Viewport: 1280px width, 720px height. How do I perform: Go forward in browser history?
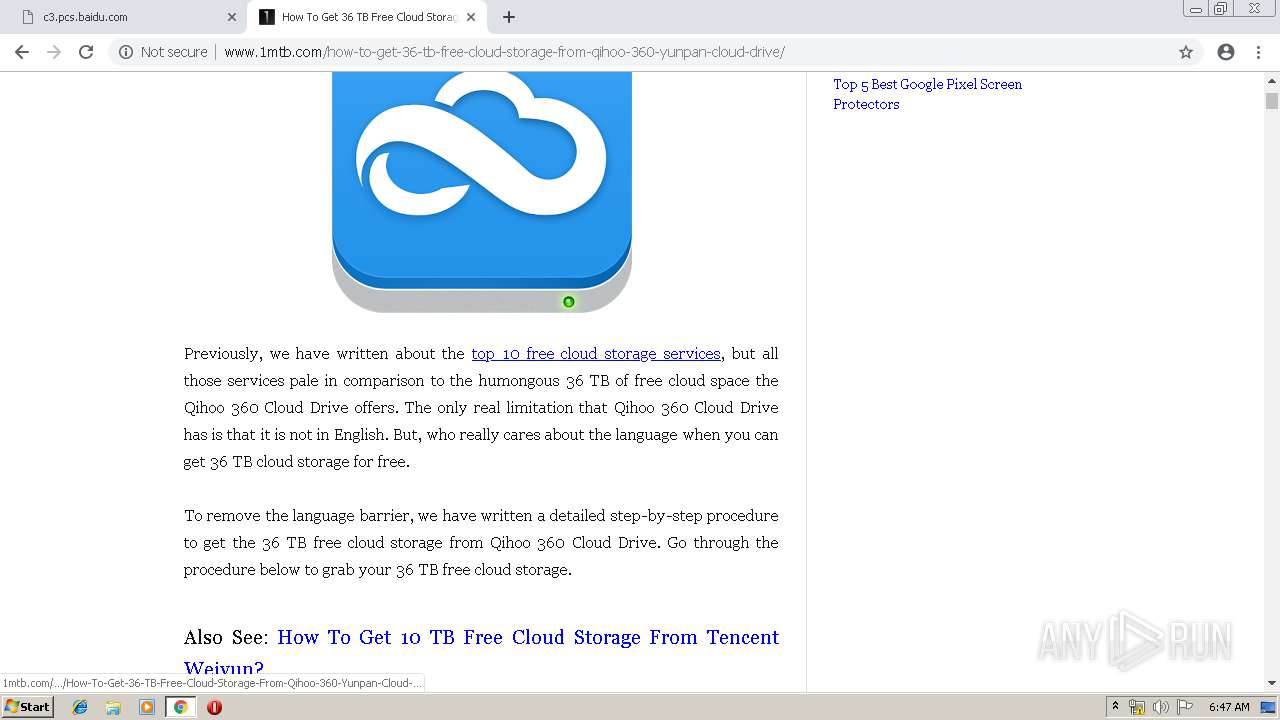(x=54, y=52)
